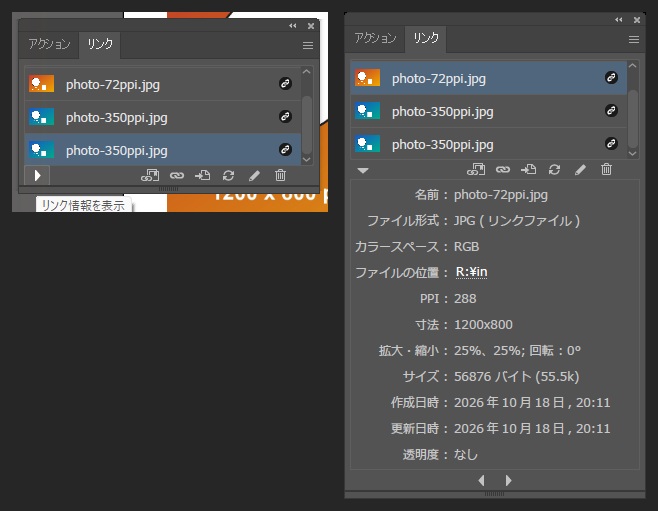Image resolution: width=658 pixels, height=511 pixels.
Task: Click trash icon in left panel
Action: tap(280, 175)
